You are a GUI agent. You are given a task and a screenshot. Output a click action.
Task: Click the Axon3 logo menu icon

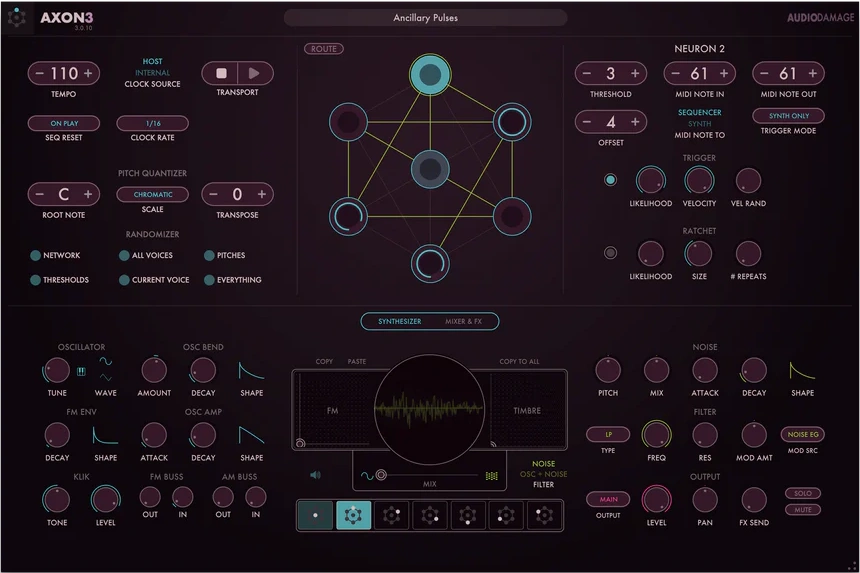[x=17, y=18]
